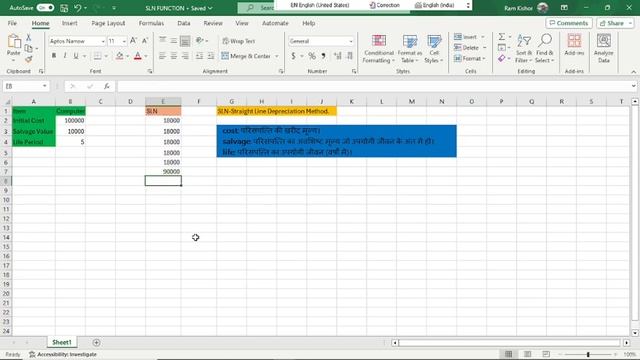Switch to Page Break Preview in status bar
The width and height of the screenshot is (640, 360).
[x=546, y=354]
